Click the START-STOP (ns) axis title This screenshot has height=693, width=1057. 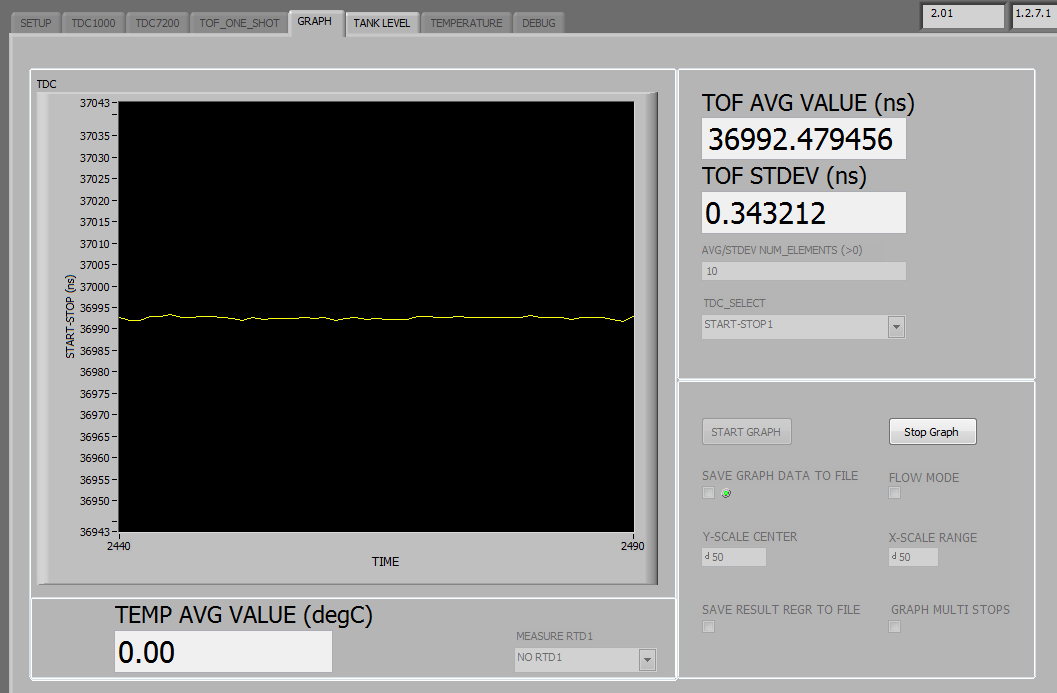pyautogui.click(x=70, y=316)
